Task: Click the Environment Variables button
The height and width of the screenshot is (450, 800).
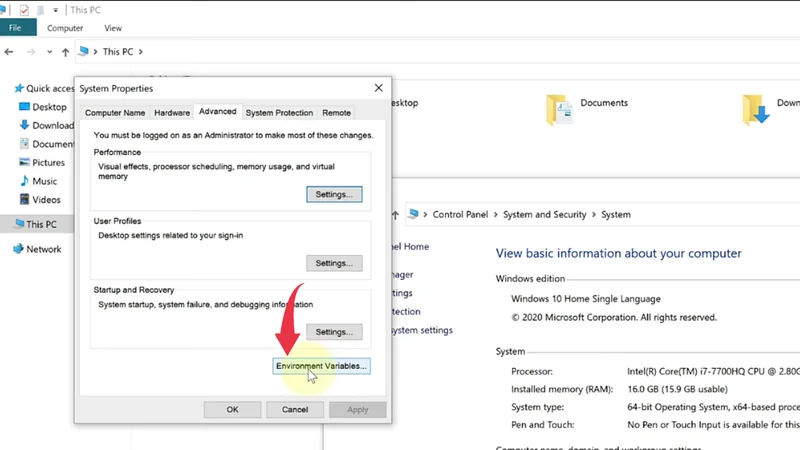Action: pos(322,366)
